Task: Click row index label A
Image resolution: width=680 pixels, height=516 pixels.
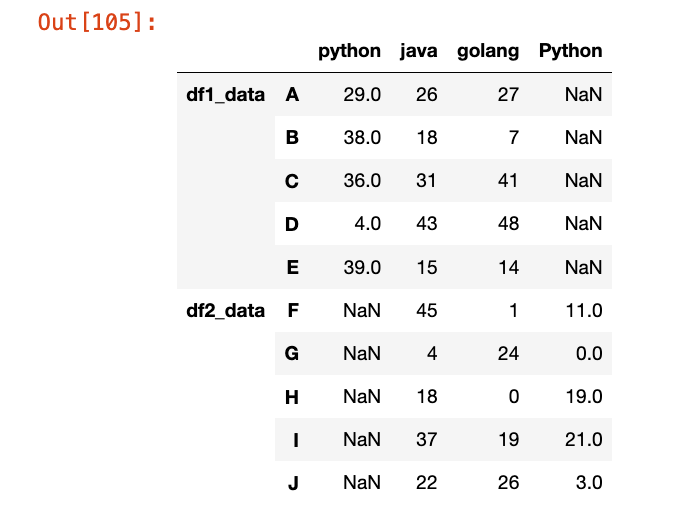Action: click(x=292, y=95)
